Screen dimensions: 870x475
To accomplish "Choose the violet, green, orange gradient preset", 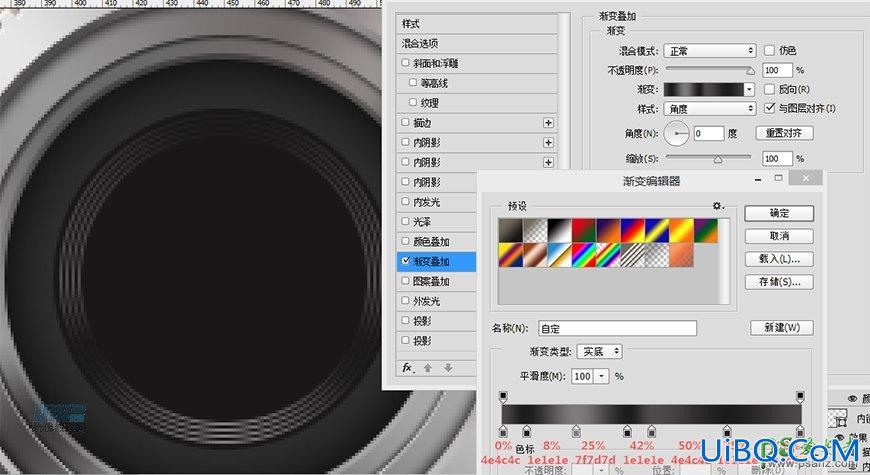I will coord(706,231).
